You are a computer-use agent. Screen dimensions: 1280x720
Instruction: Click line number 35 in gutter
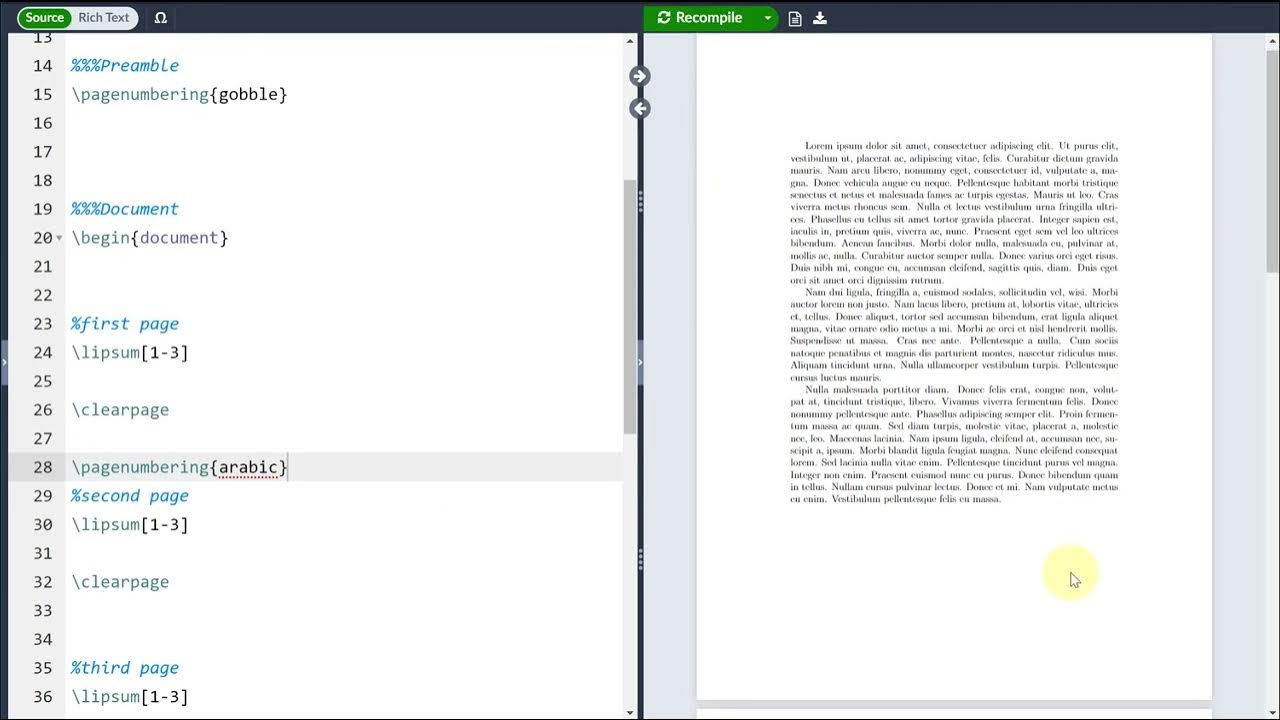click(42, 668)
